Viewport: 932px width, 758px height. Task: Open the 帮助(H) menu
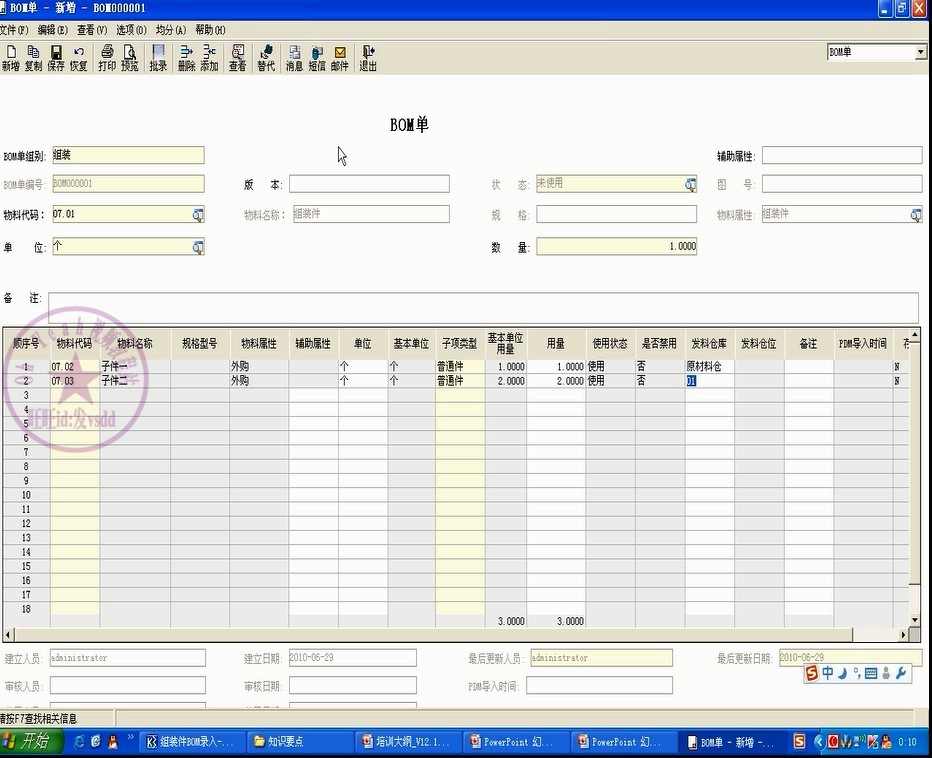click(210, 30)
